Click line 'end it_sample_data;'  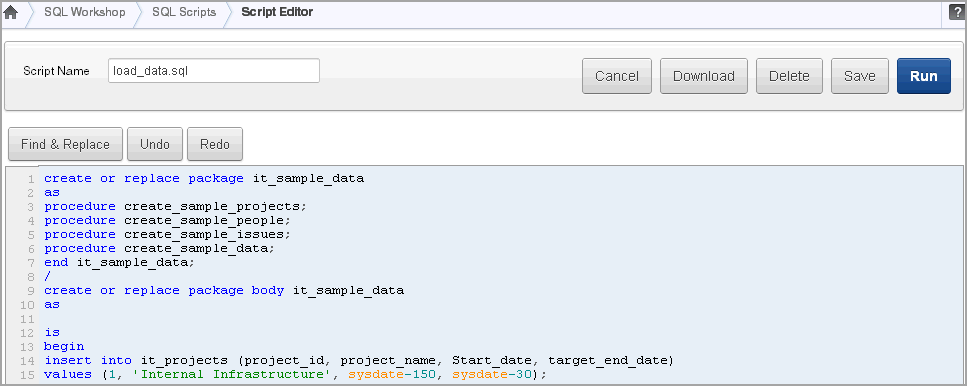click(119, 263)
